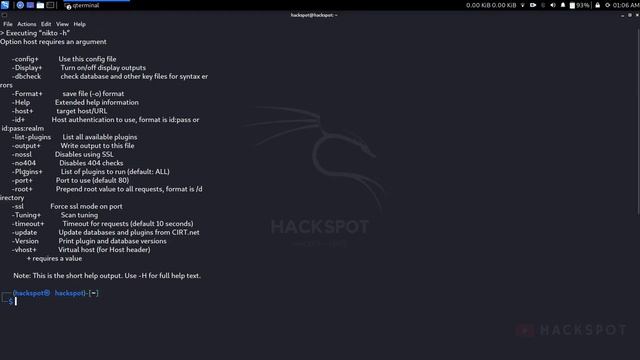Screen dimensions: 640x360
Task: Click the hackspot@hackspot window title
Action: (x=314, y=15)
